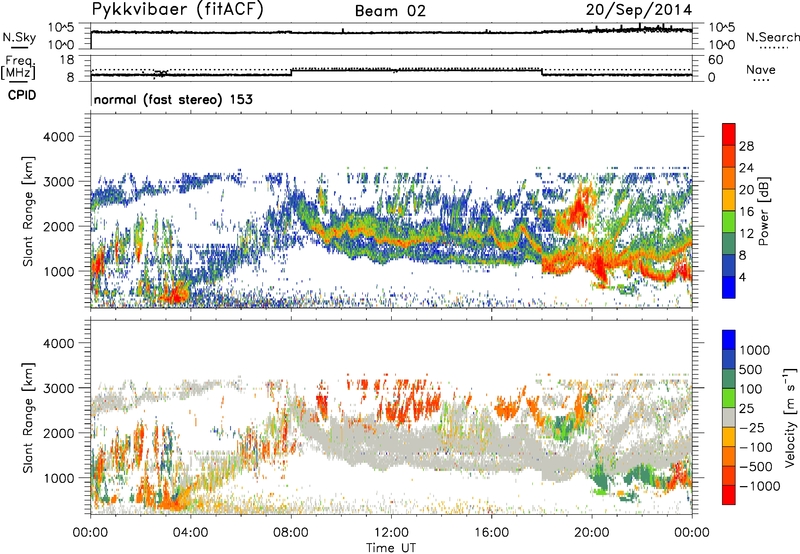This screenshot has width=800, height=554.
Task: Select "Slant Range [km]" label of velocity panel
Action: (x=28, y=417)
